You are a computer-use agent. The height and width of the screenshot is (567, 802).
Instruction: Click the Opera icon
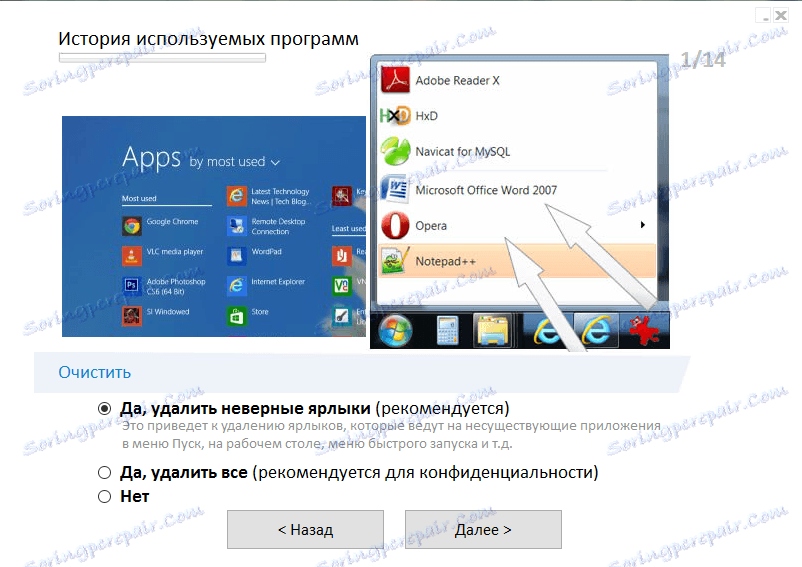[395, 225]
